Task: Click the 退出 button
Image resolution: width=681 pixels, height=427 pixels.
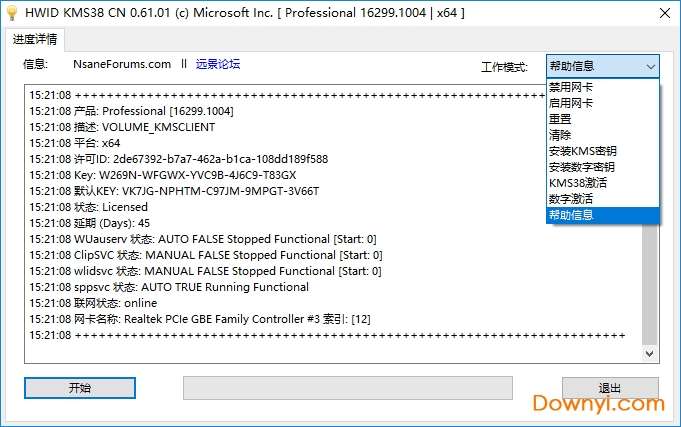Action: click(x=610, y=388)
